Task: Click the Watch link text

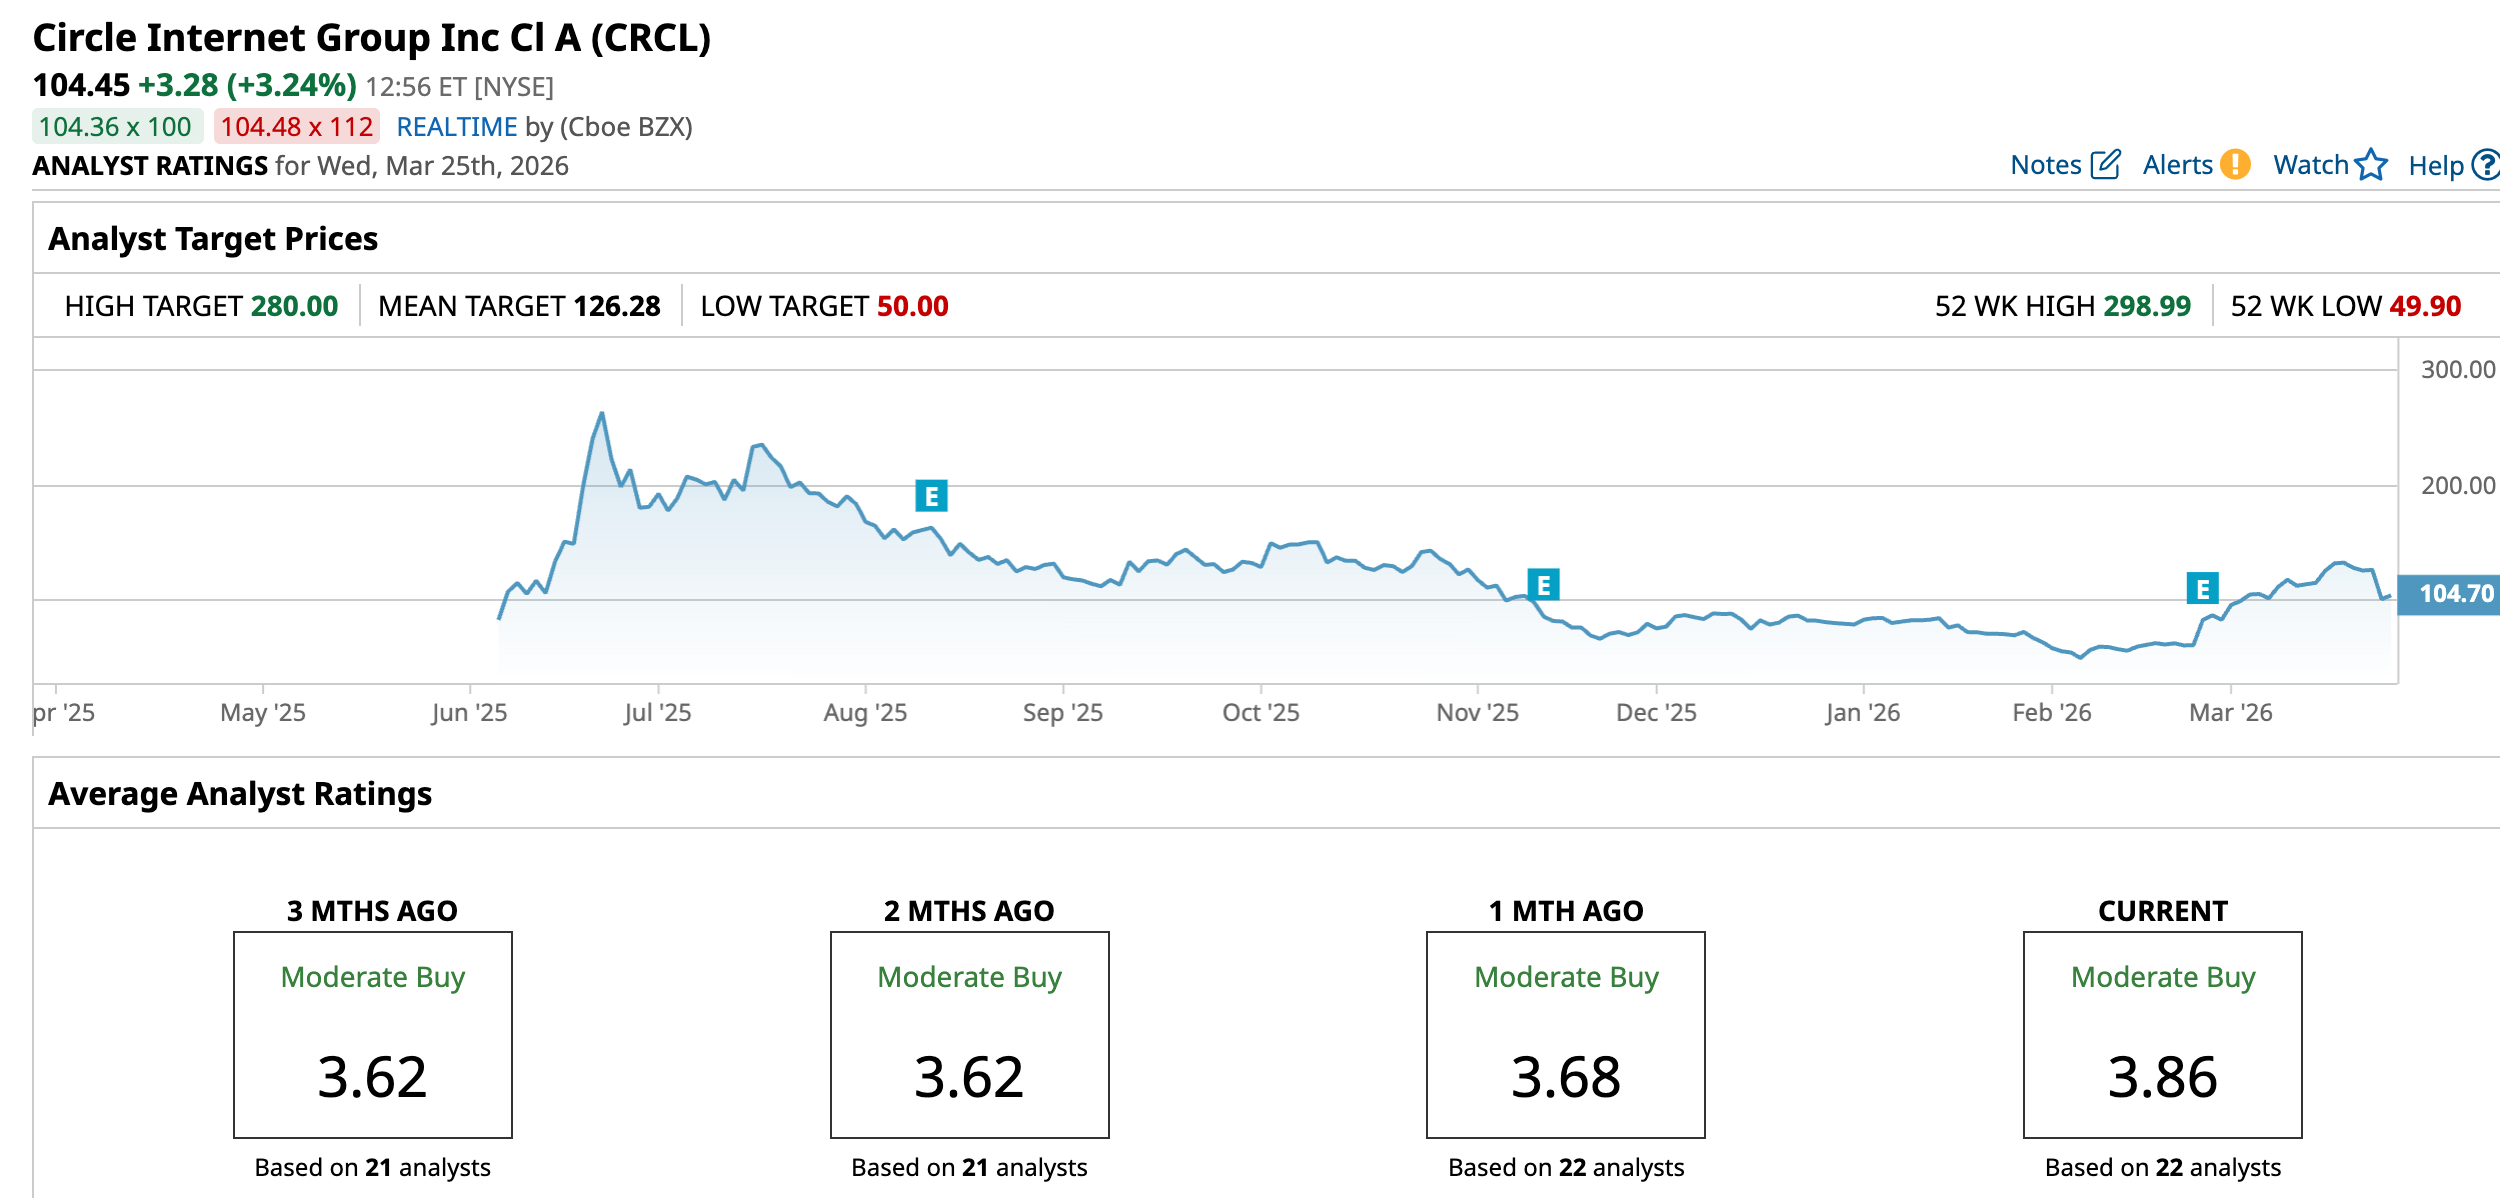Action: pos(2310,165)
